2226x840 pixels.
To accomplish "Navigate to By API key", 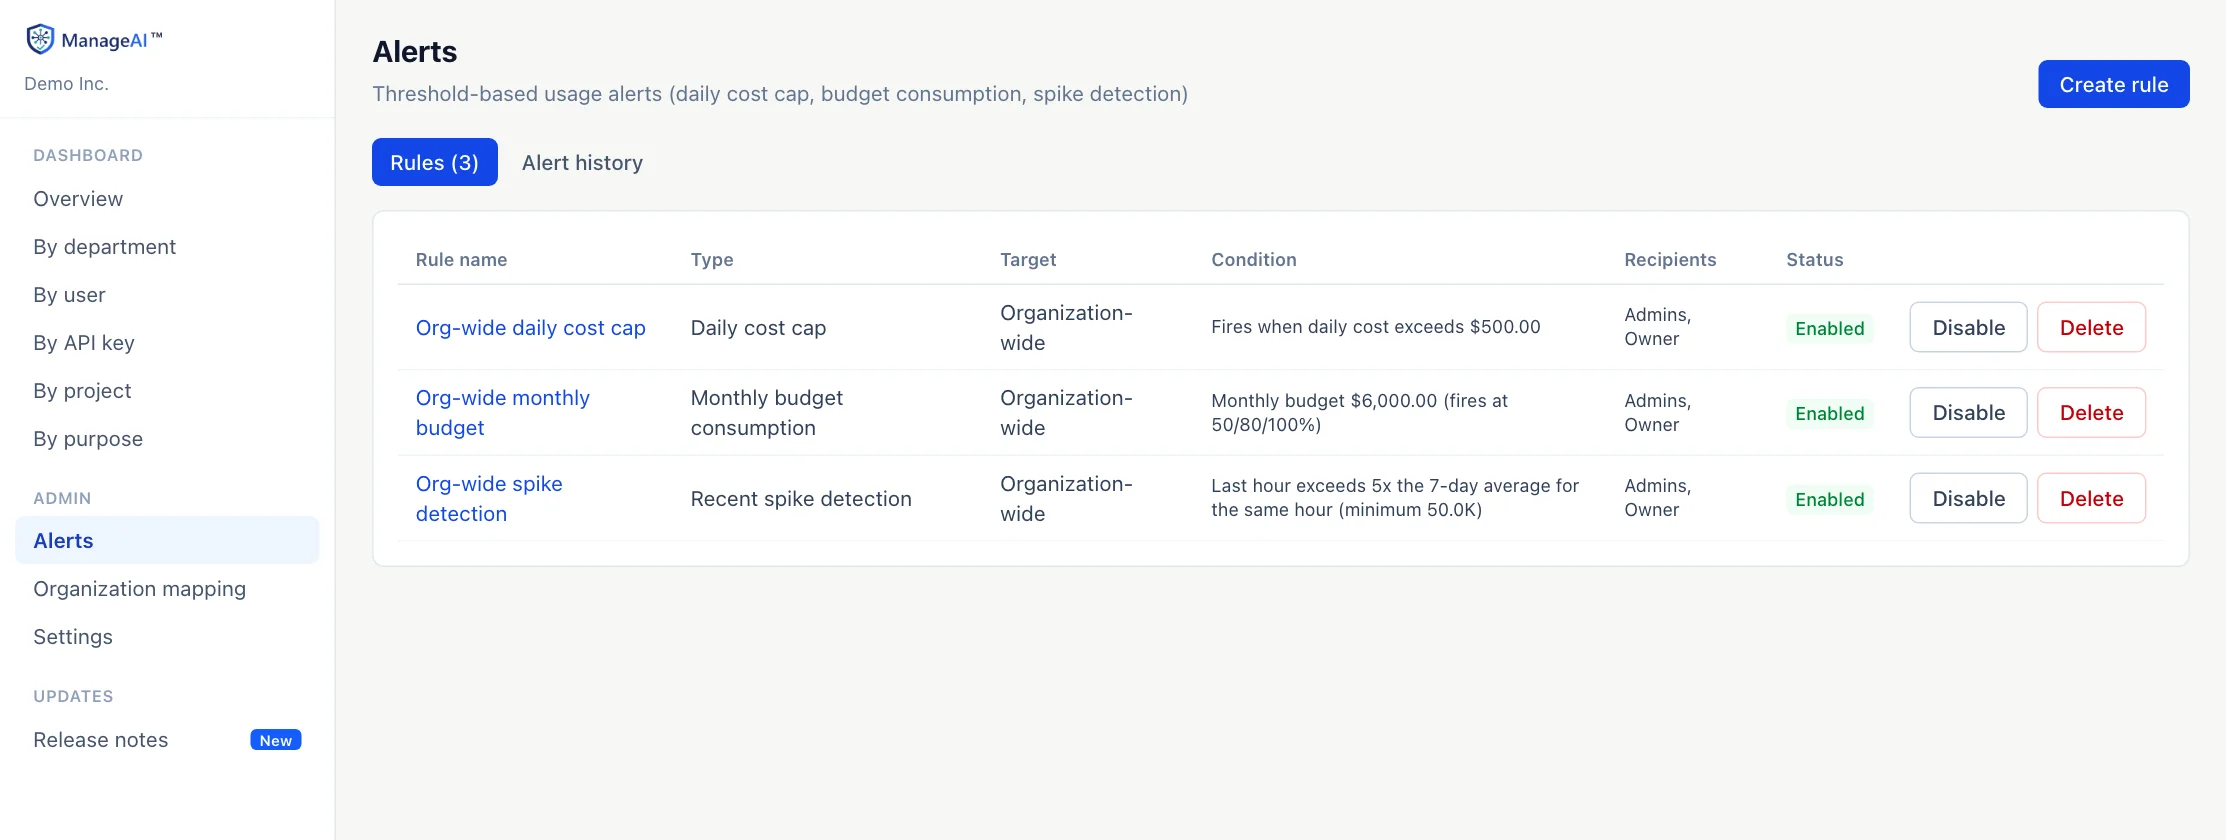I will [84, 343].
